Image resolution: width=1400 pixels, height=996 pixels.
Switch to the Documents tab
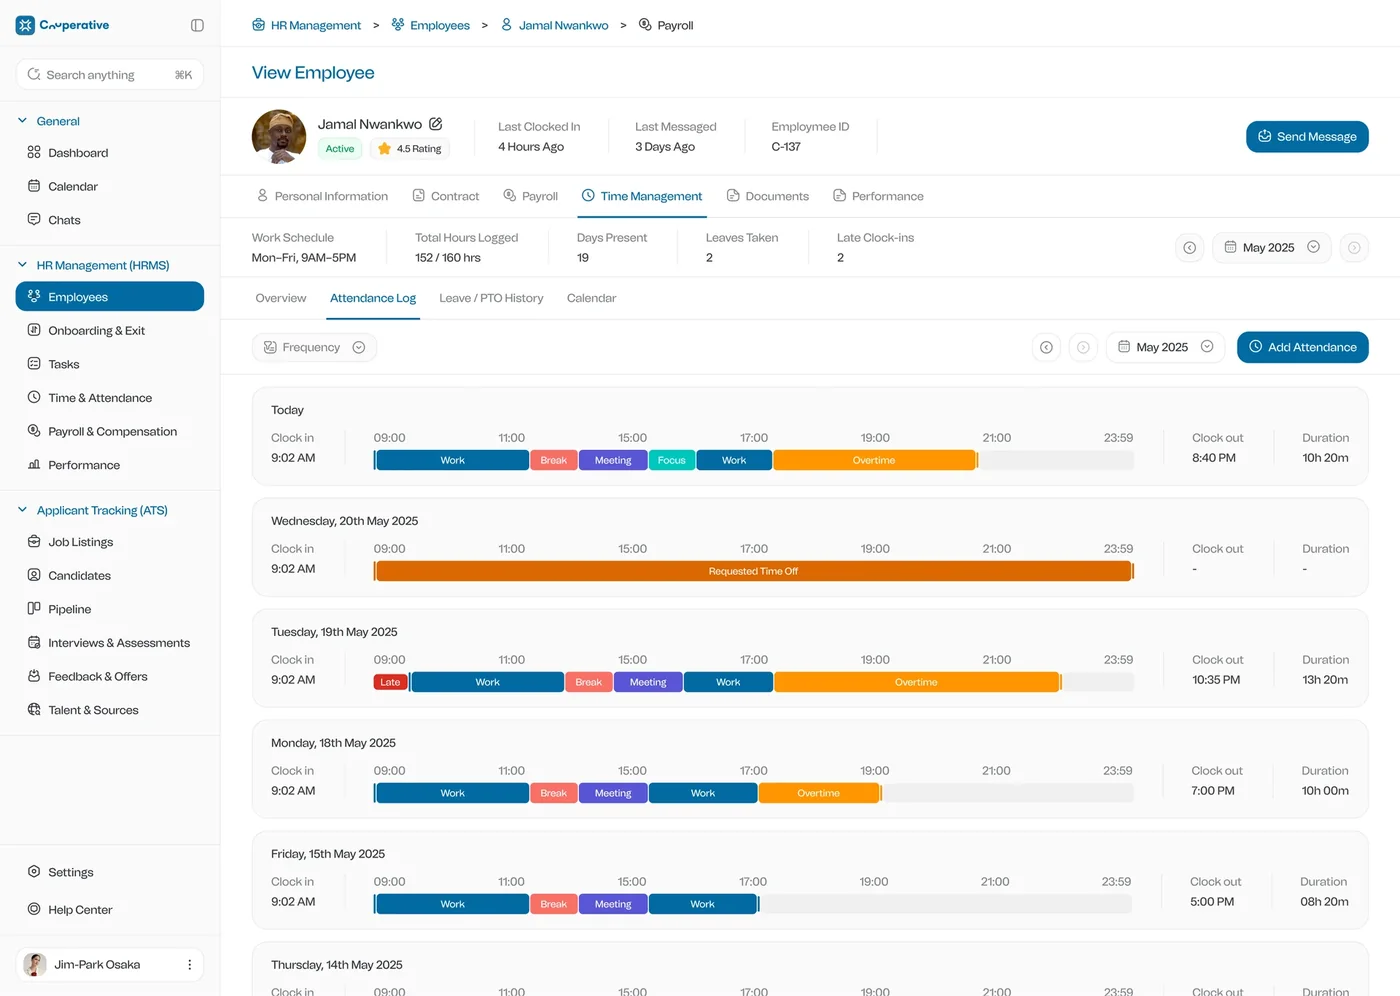(768, 196)
